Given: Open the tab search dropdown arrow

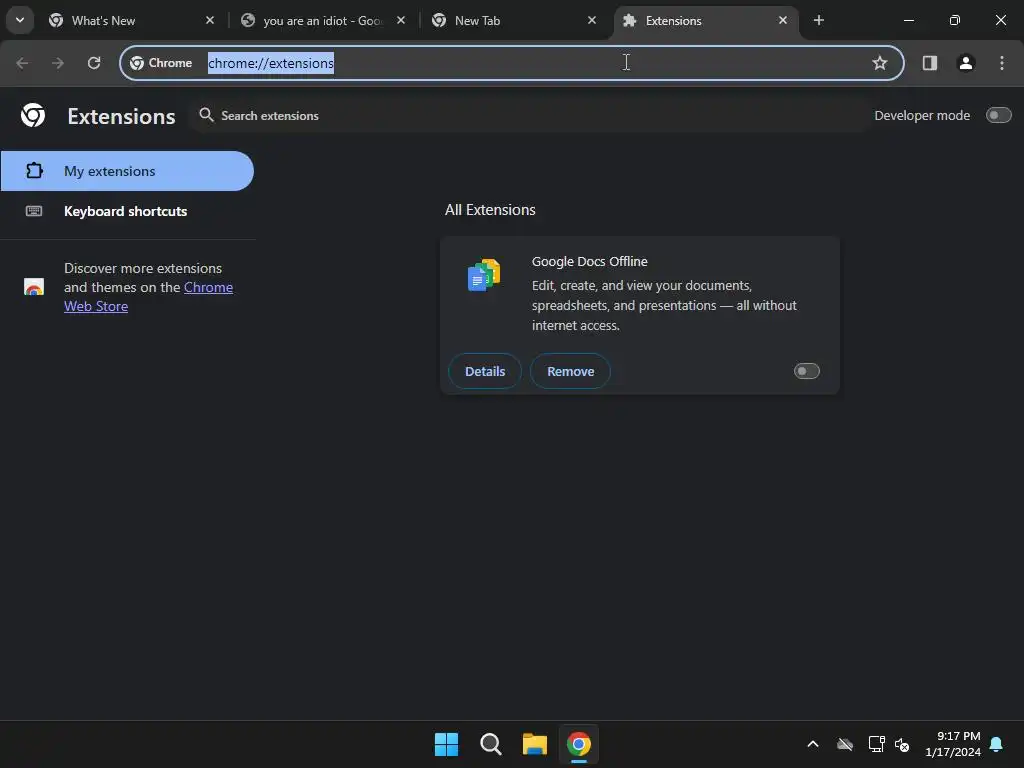Looking at the screenshot, I should 20,20.
